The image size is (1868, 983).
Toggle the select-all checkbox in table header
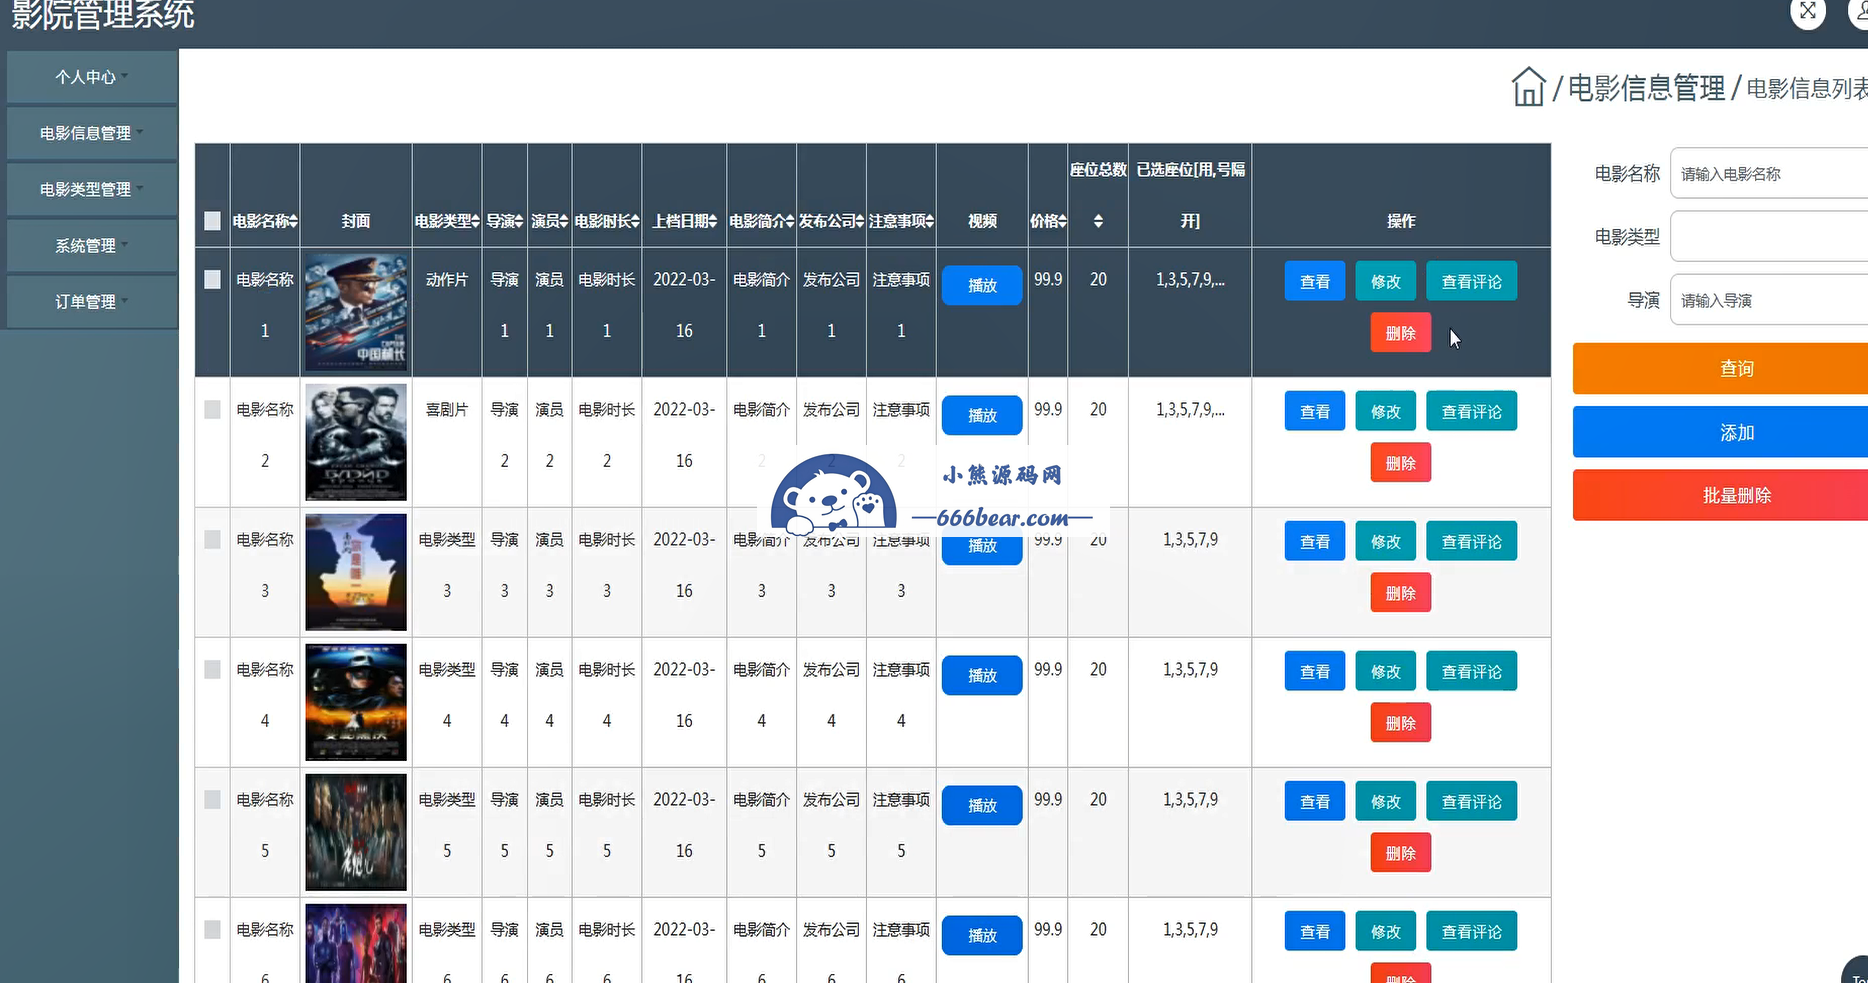(212, 221)
